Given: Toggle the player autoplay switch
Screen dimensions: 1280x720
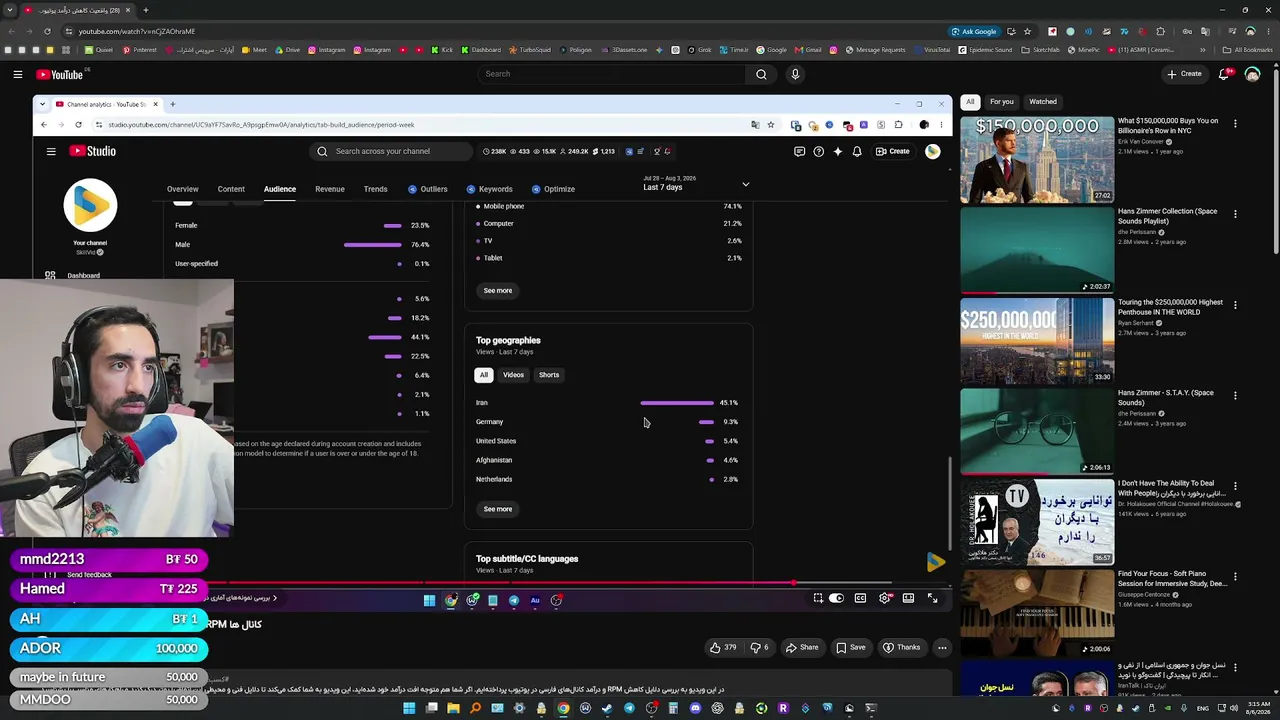Looking at the screenshot, I should pos(837,598).
